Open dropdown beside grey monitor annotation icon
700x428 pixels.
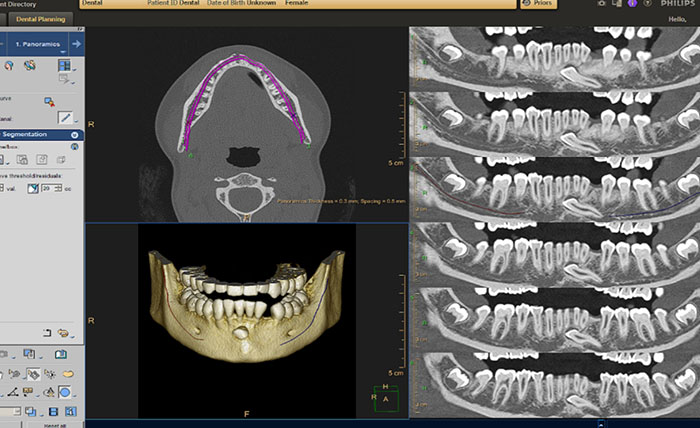point(73,83)
